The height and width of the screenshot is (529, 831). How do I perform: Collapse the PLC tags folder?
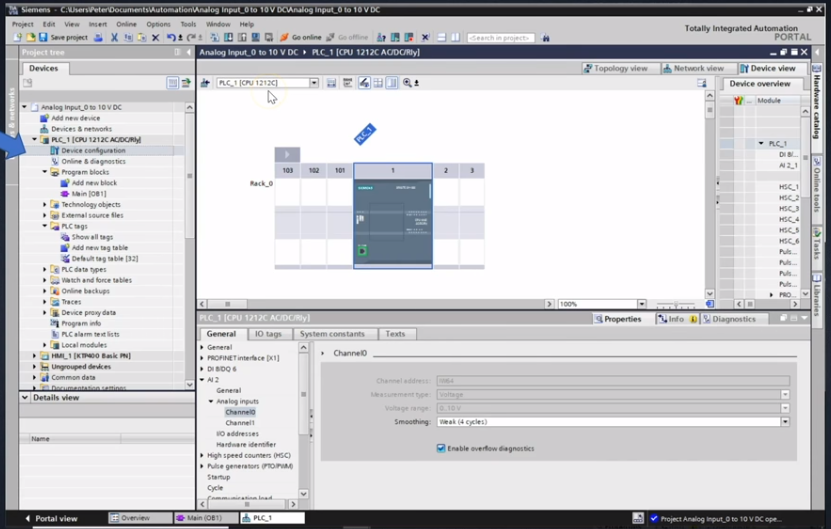tap(45, 226)
